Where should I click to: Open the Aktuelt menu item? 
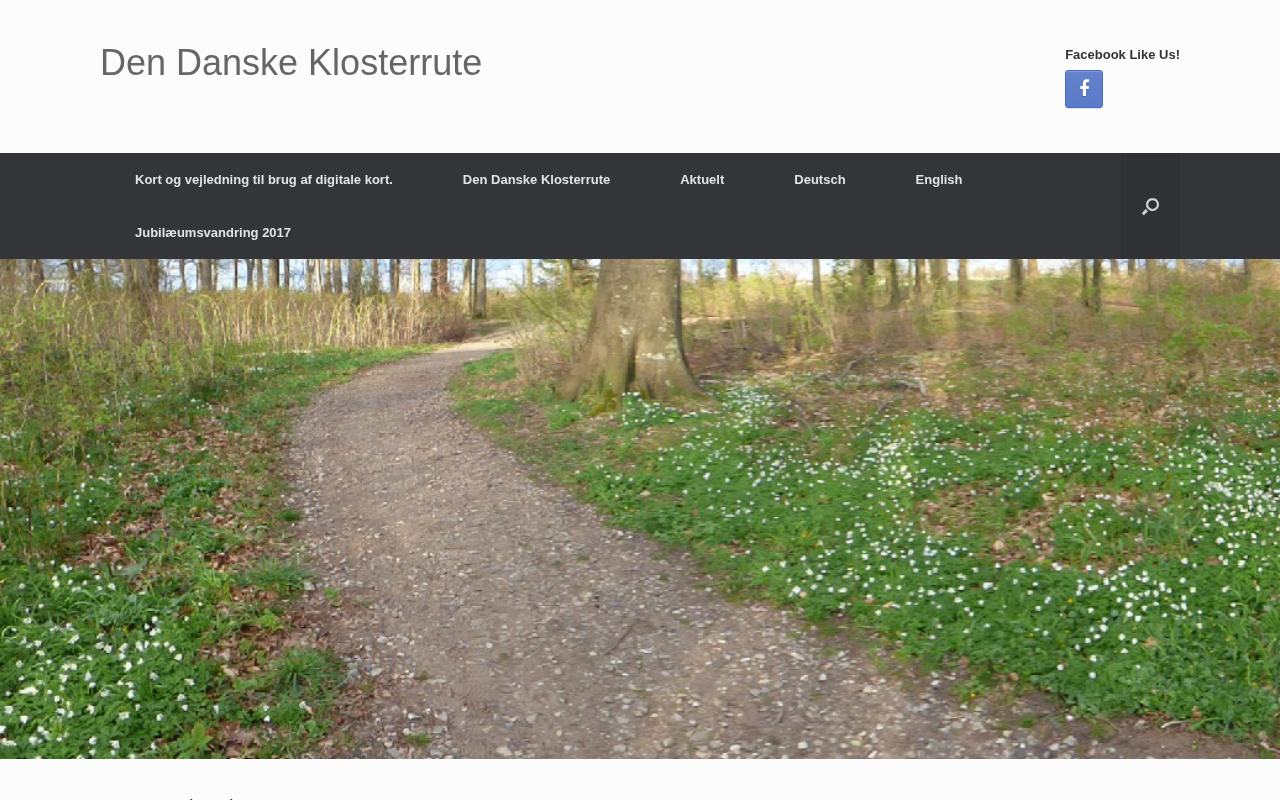click(x=702, y=180)
